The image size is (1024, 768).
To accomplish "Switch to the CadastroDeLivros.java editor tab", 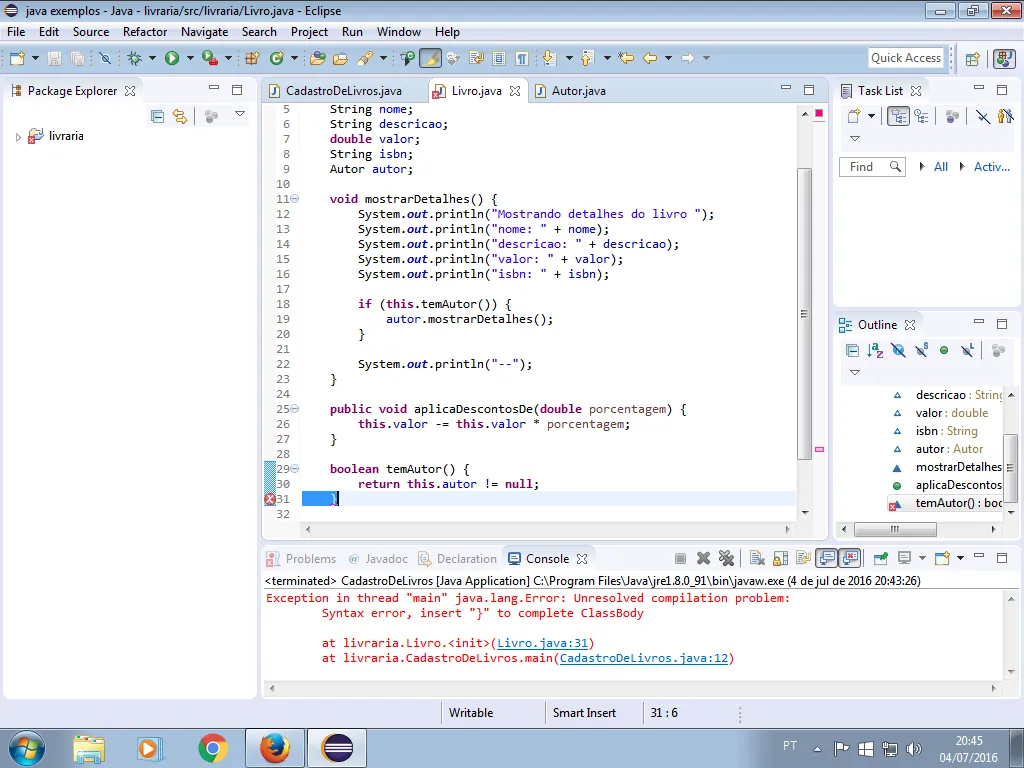I will click(343, 91).
